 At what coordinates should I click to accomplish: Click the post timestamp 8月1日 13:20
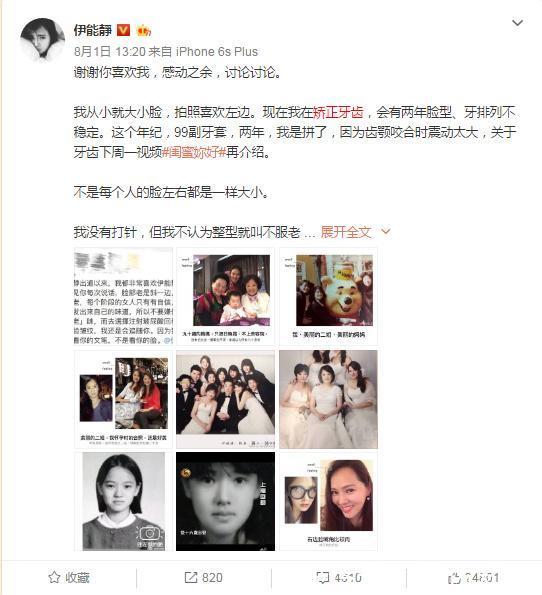(x=110, y=52)
